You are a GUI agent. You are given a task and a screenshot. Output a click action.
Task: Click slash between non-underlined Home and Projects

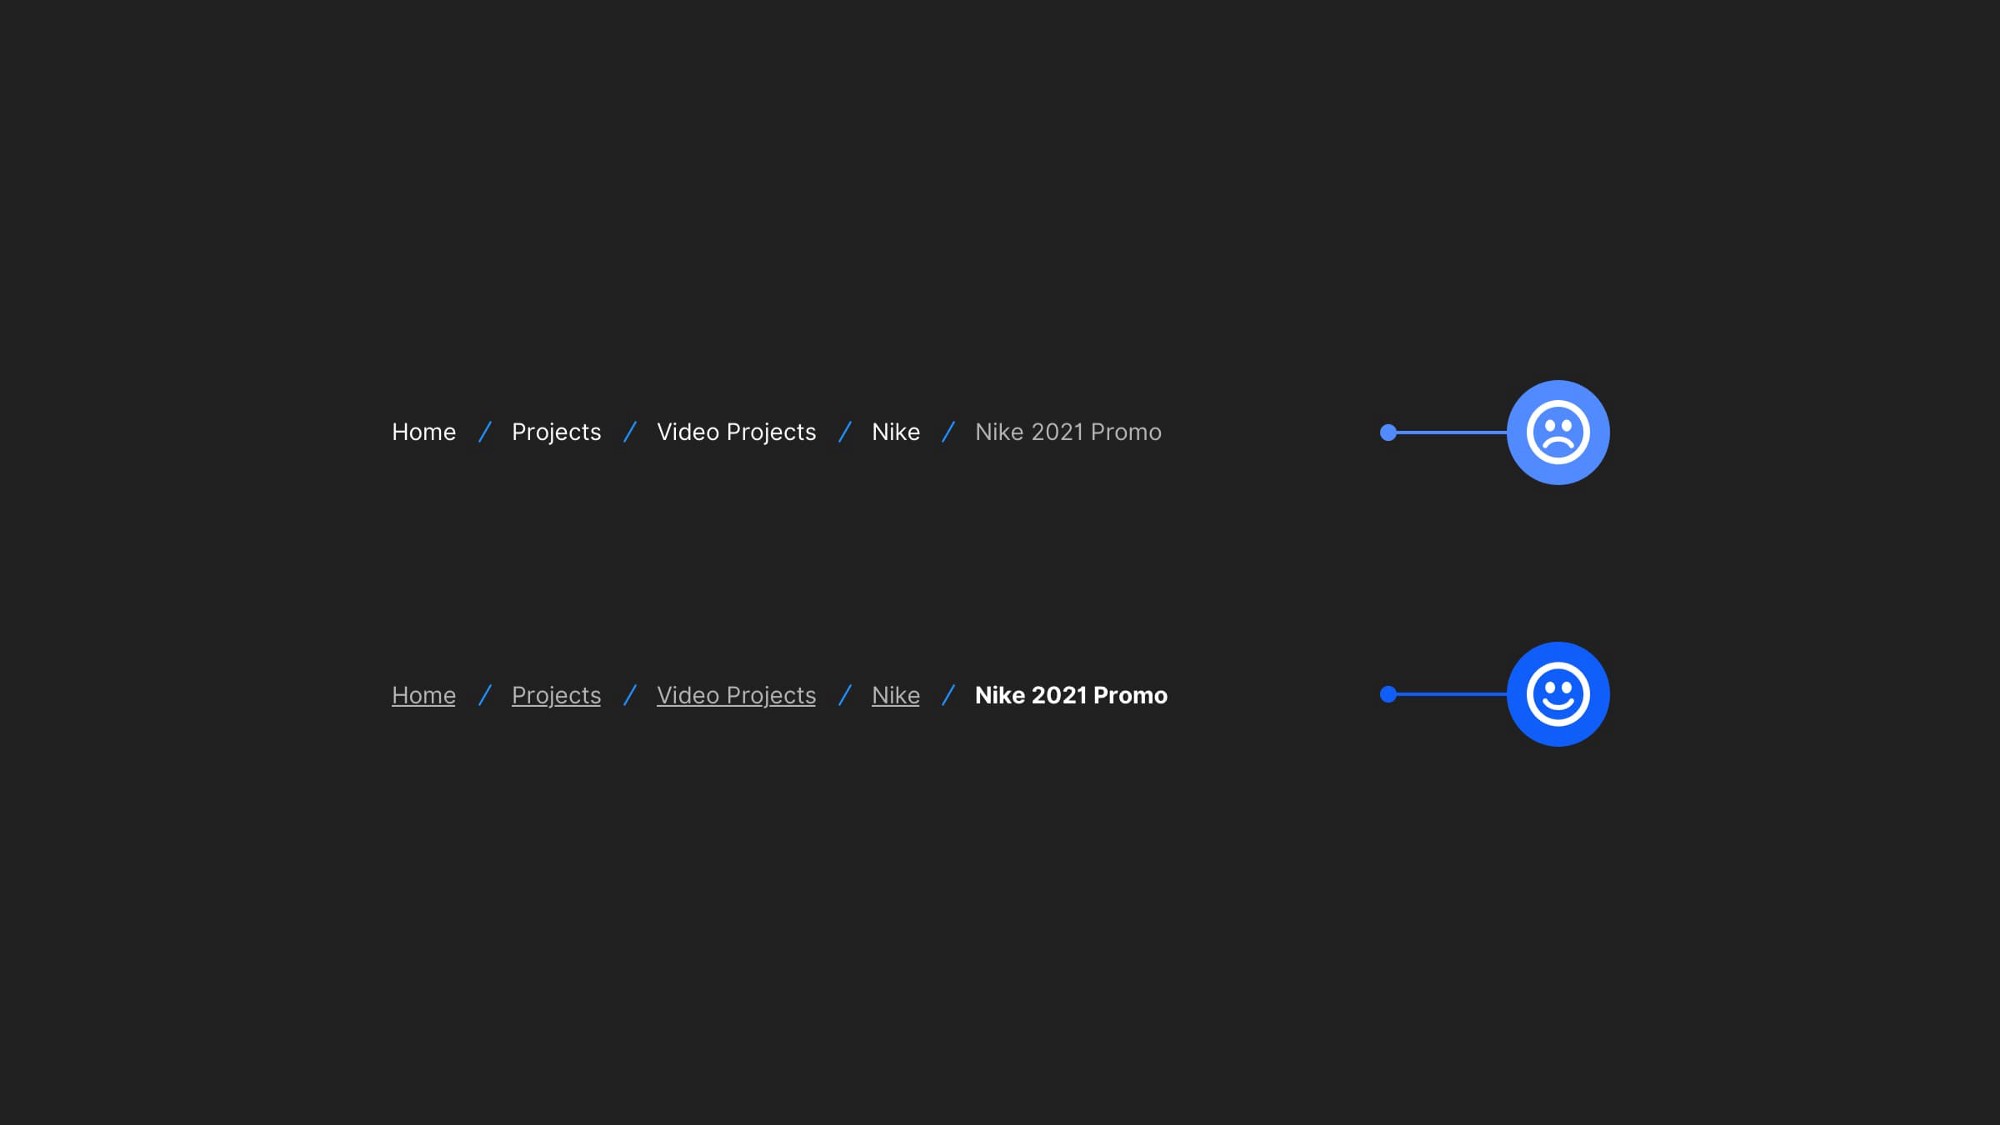click(485, 432)
